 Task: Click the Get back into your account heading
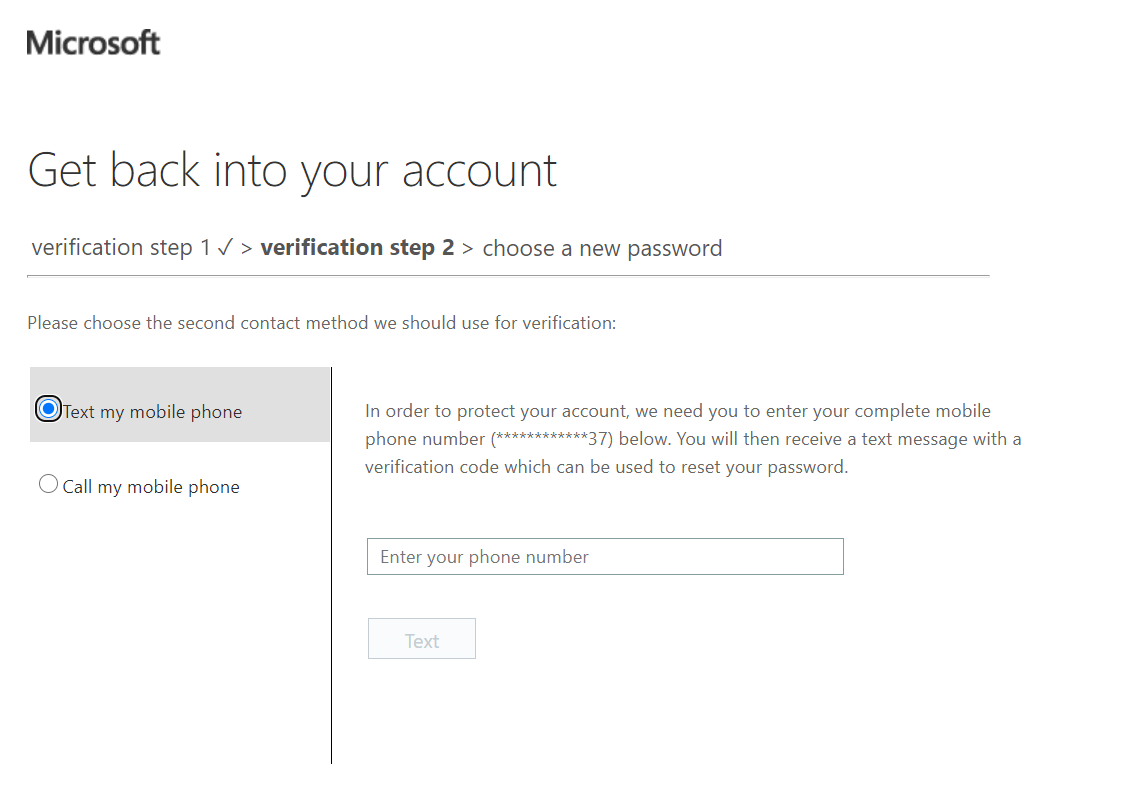[x=292, y=170]
